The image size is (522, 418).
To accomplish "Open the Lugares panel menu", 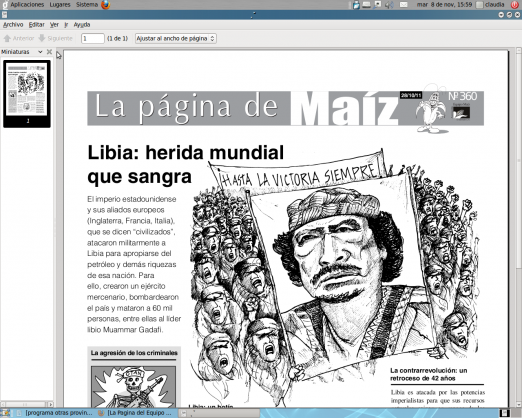I will click(x=60, y=5).
